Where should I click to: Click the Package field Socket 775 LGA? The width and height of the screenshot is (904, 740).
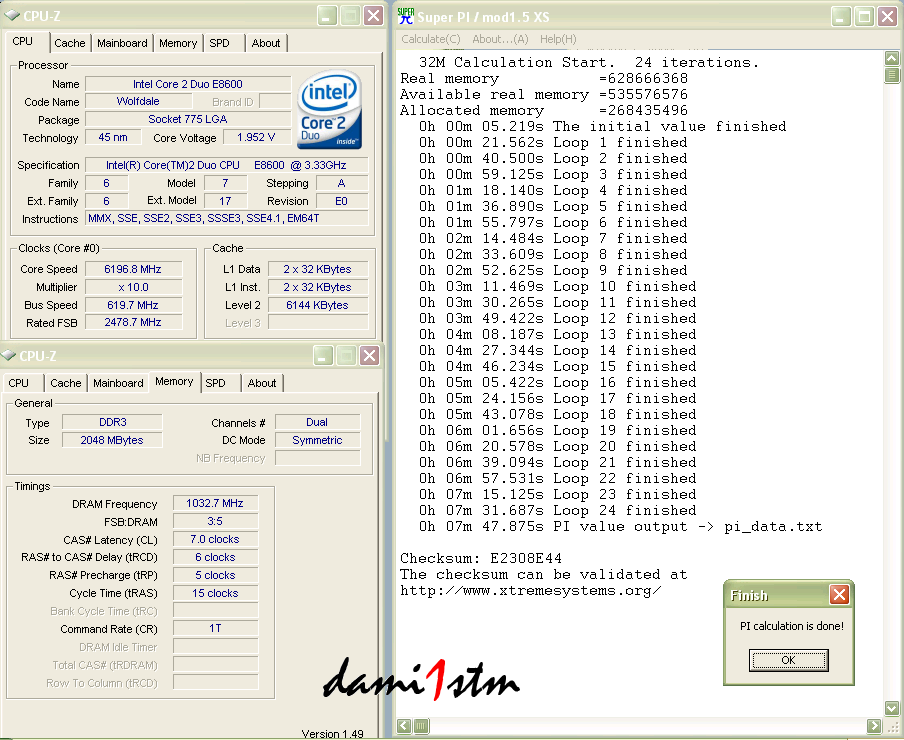pyautogui.click(x=188, y=119)
